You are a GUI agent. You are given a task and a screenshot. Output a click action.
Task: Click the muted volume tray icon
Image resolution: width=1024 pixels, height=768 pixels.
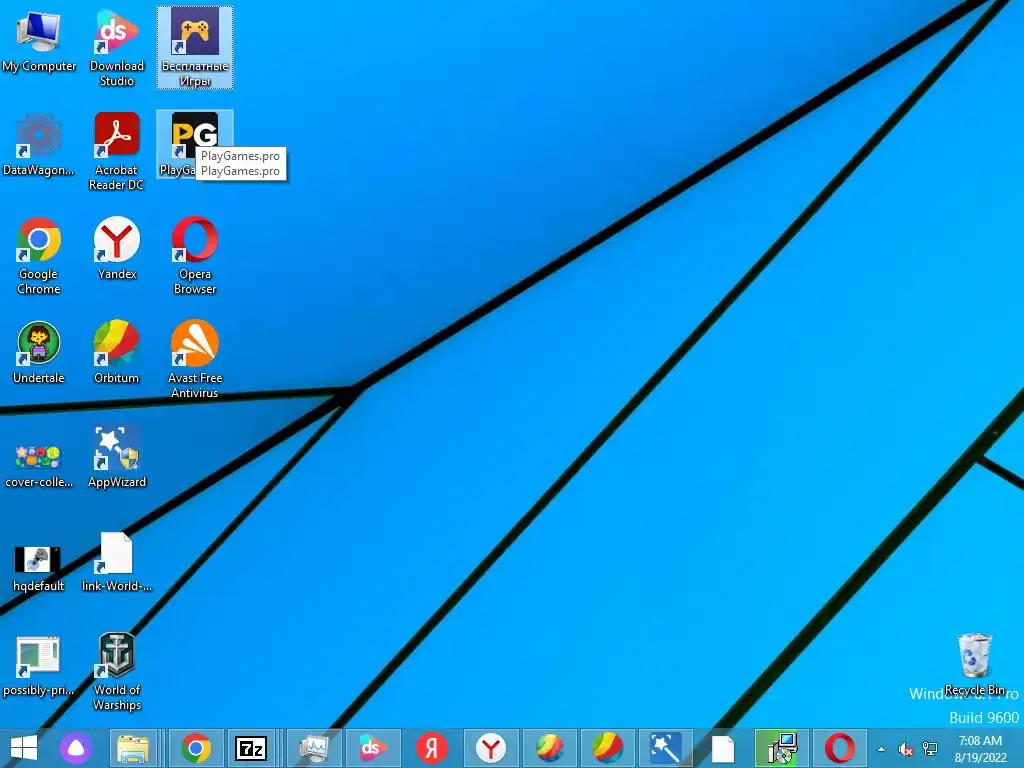[905, 749]
